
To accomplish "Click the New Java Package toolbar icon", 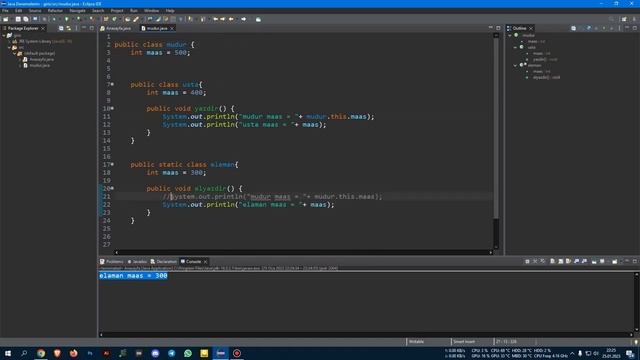I will [106, 19].
